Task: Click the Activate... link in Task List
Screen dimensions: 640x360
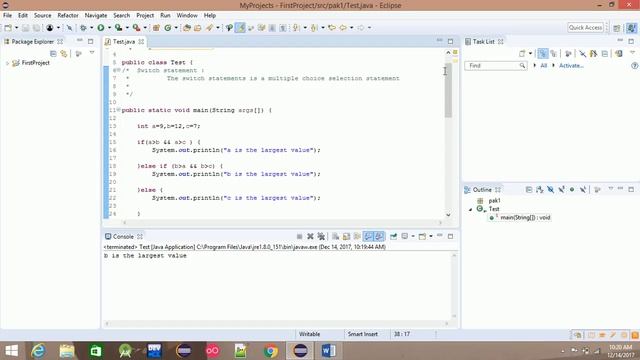Action: coord(571,65)
